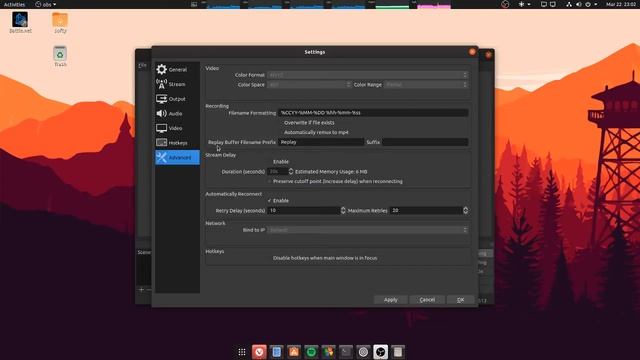
Task: Click the Maximum Retries stepper arrows
Action: coord(465,211)
